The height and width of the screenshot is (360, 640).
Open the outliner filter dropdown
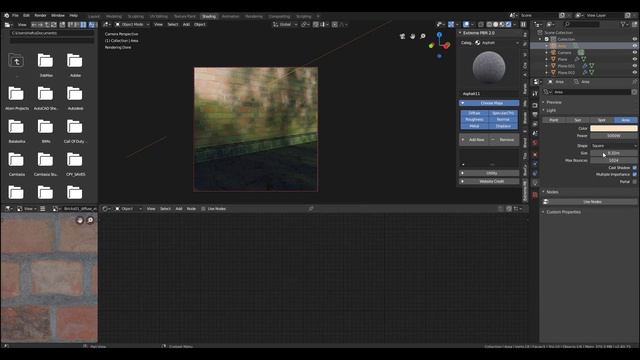coord(624,24)
